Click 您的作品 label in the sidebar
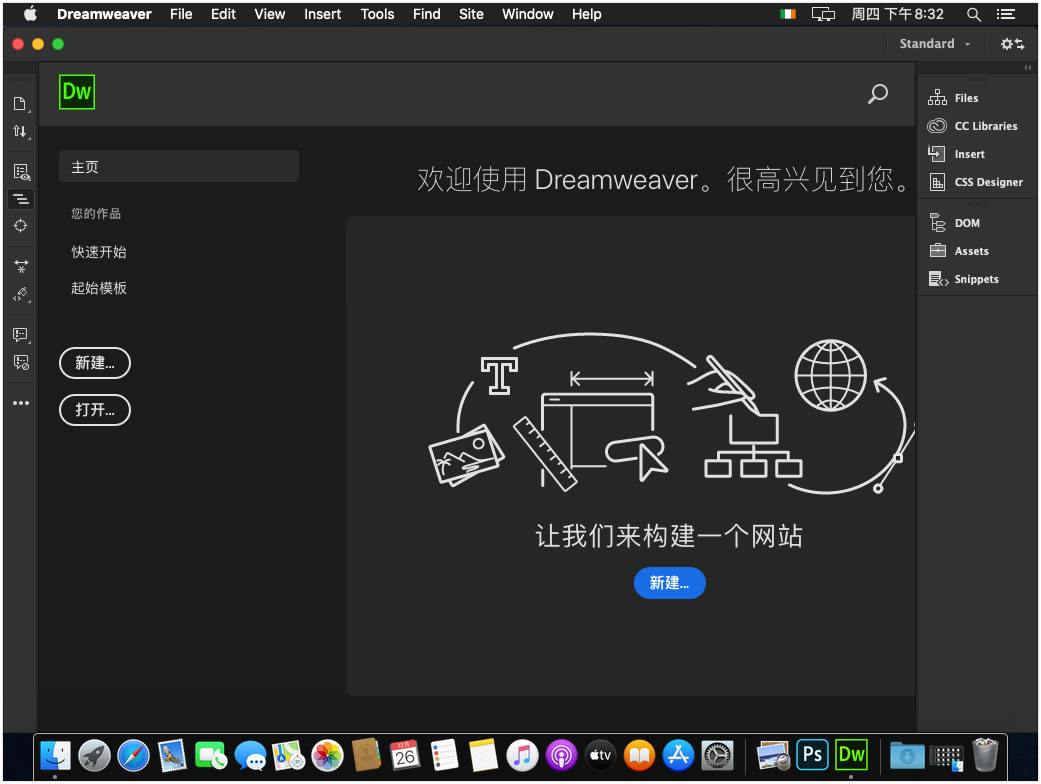The height and width of the screenshot is (784, 1041). point(96,214)
